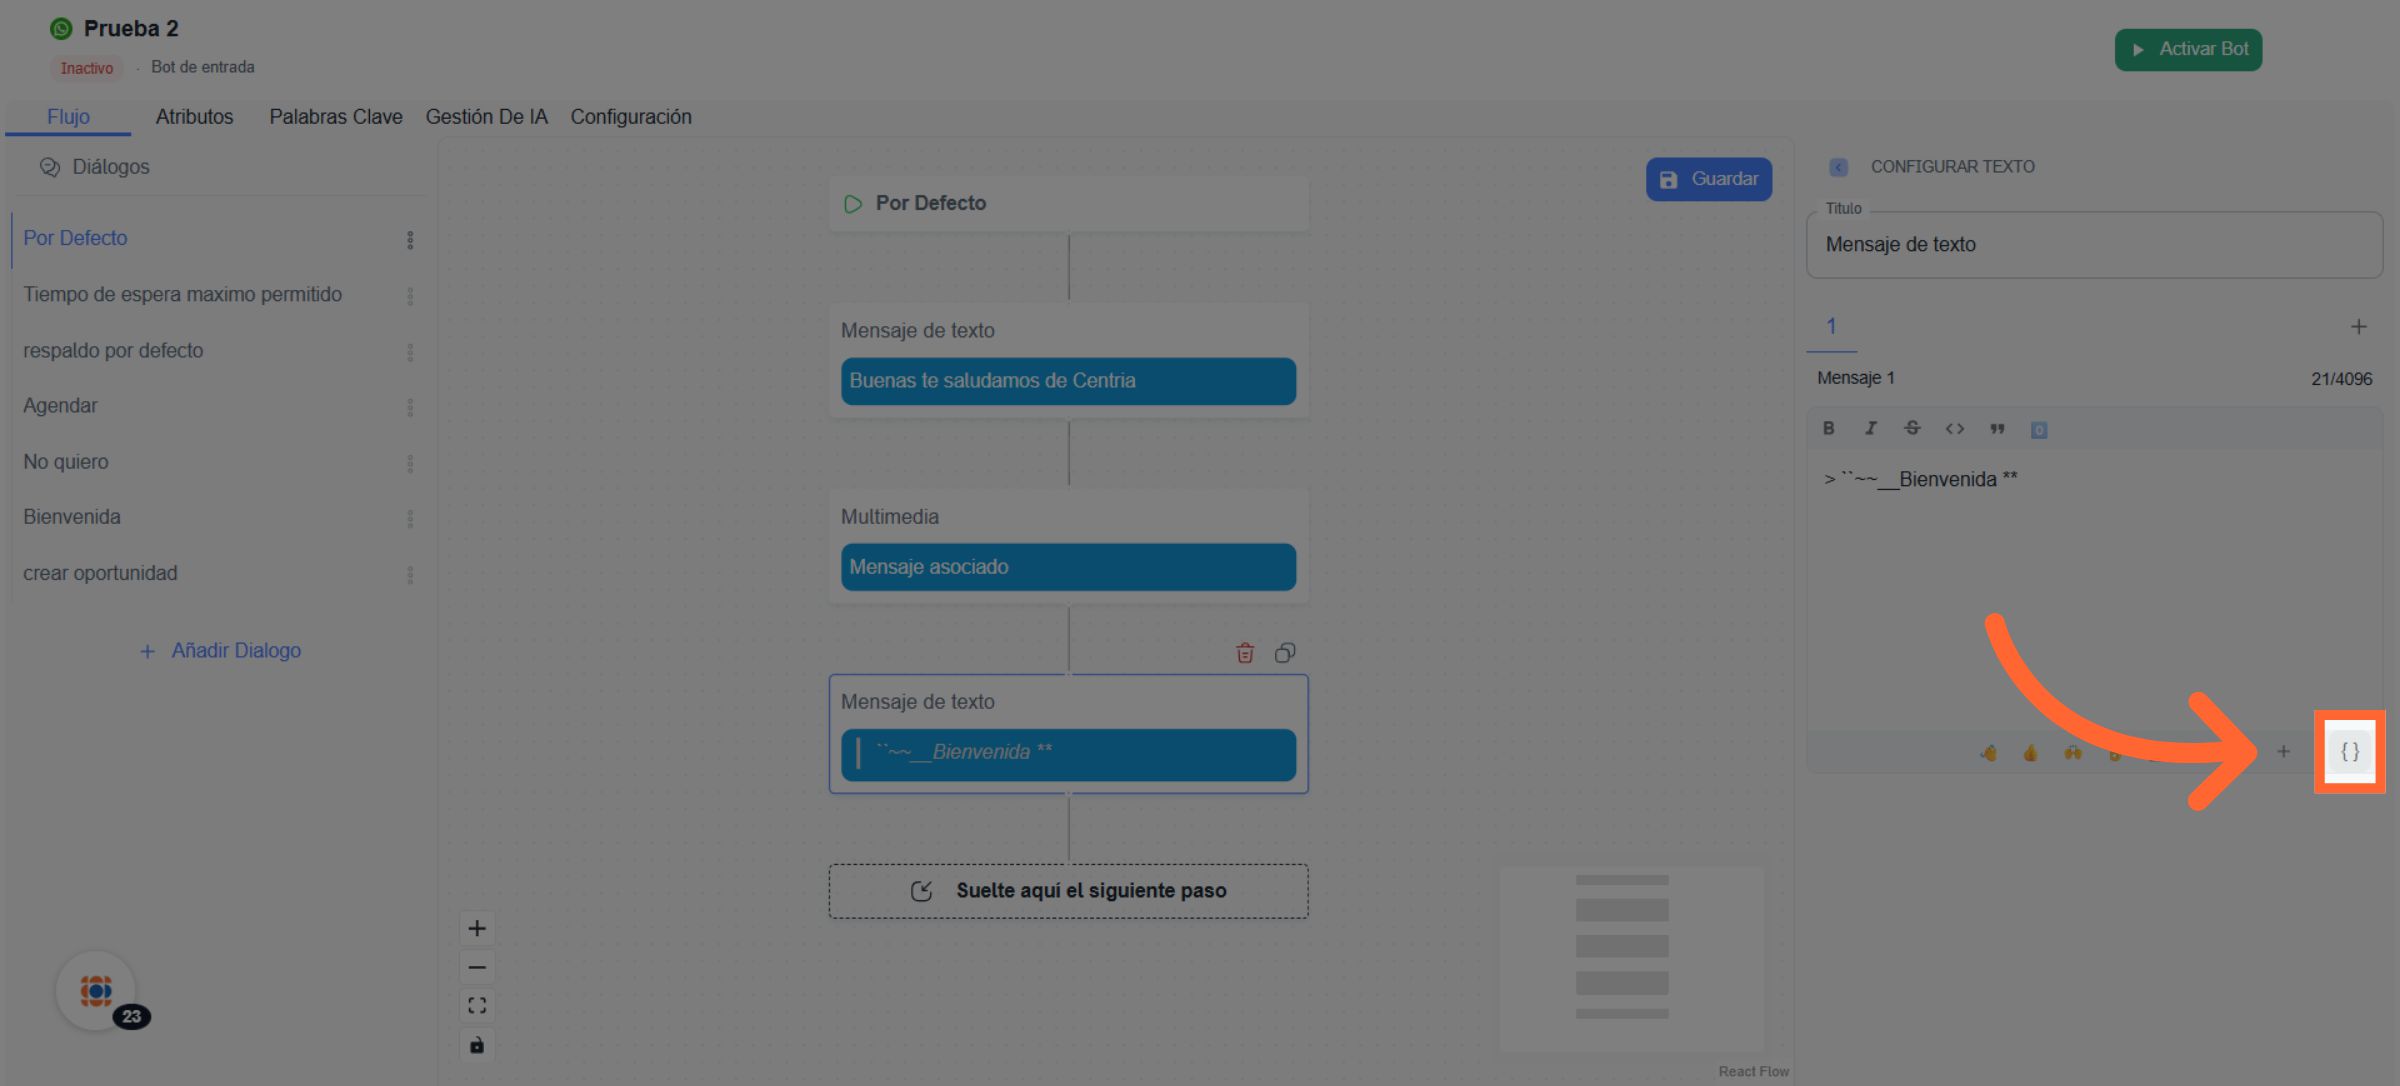The width and height of the screenshot is (2400, 1086).
Task: Open Palabras Clave tab
Action: click(x=335, y=117)
